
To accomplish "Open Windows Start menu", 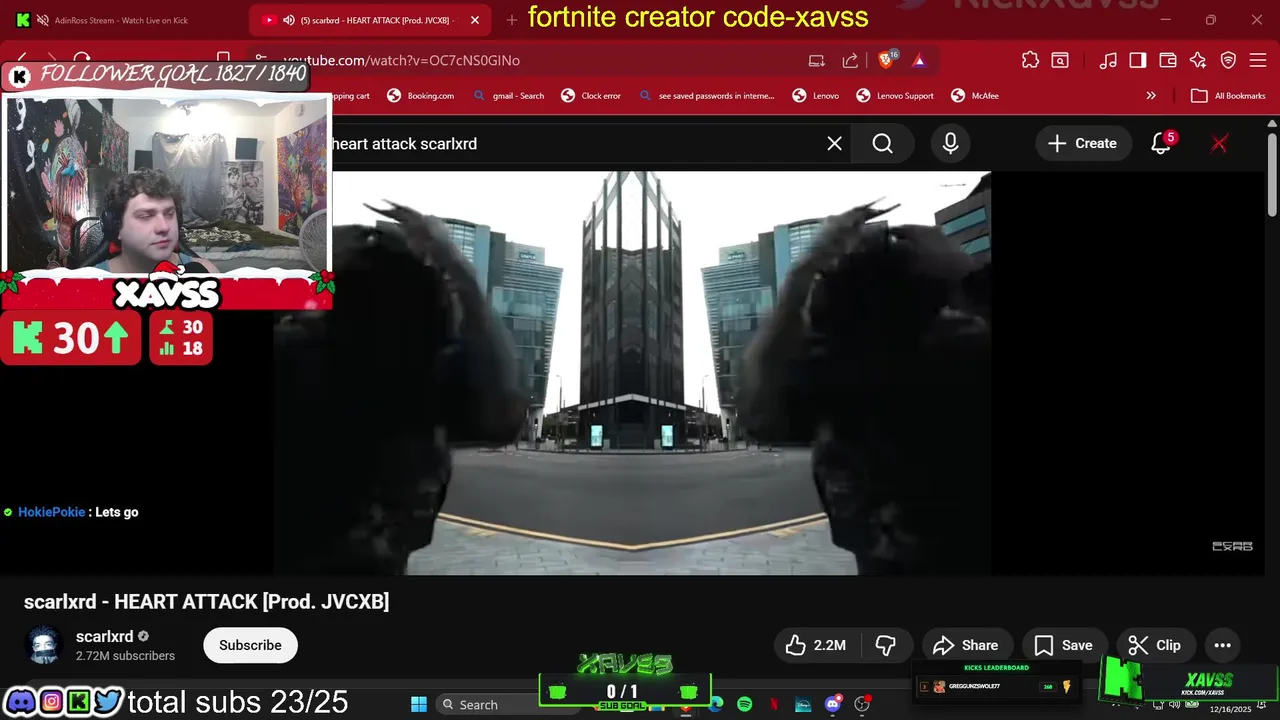I will [x=419, y=704].
